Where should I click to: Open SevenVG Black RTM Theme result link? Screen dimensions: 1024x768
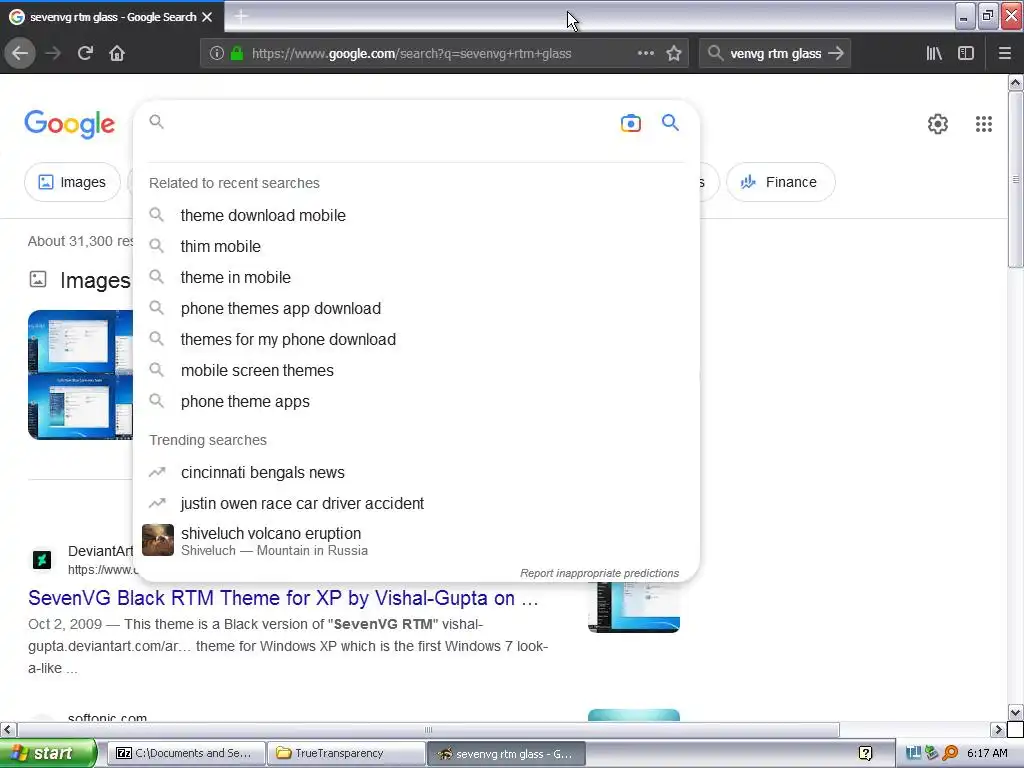283,598
